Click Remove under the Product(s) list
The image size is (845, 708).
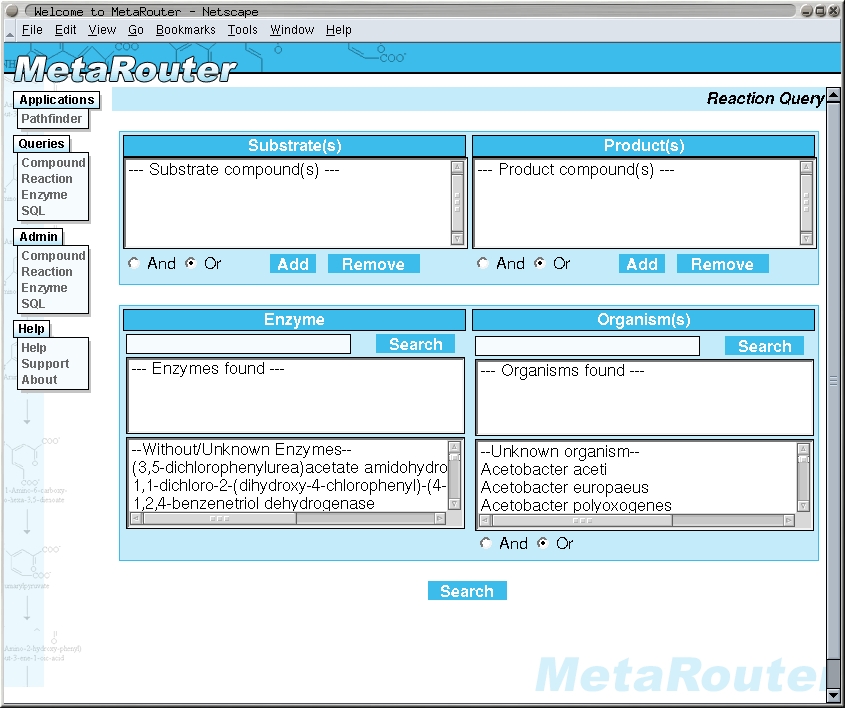coord(723,264)
